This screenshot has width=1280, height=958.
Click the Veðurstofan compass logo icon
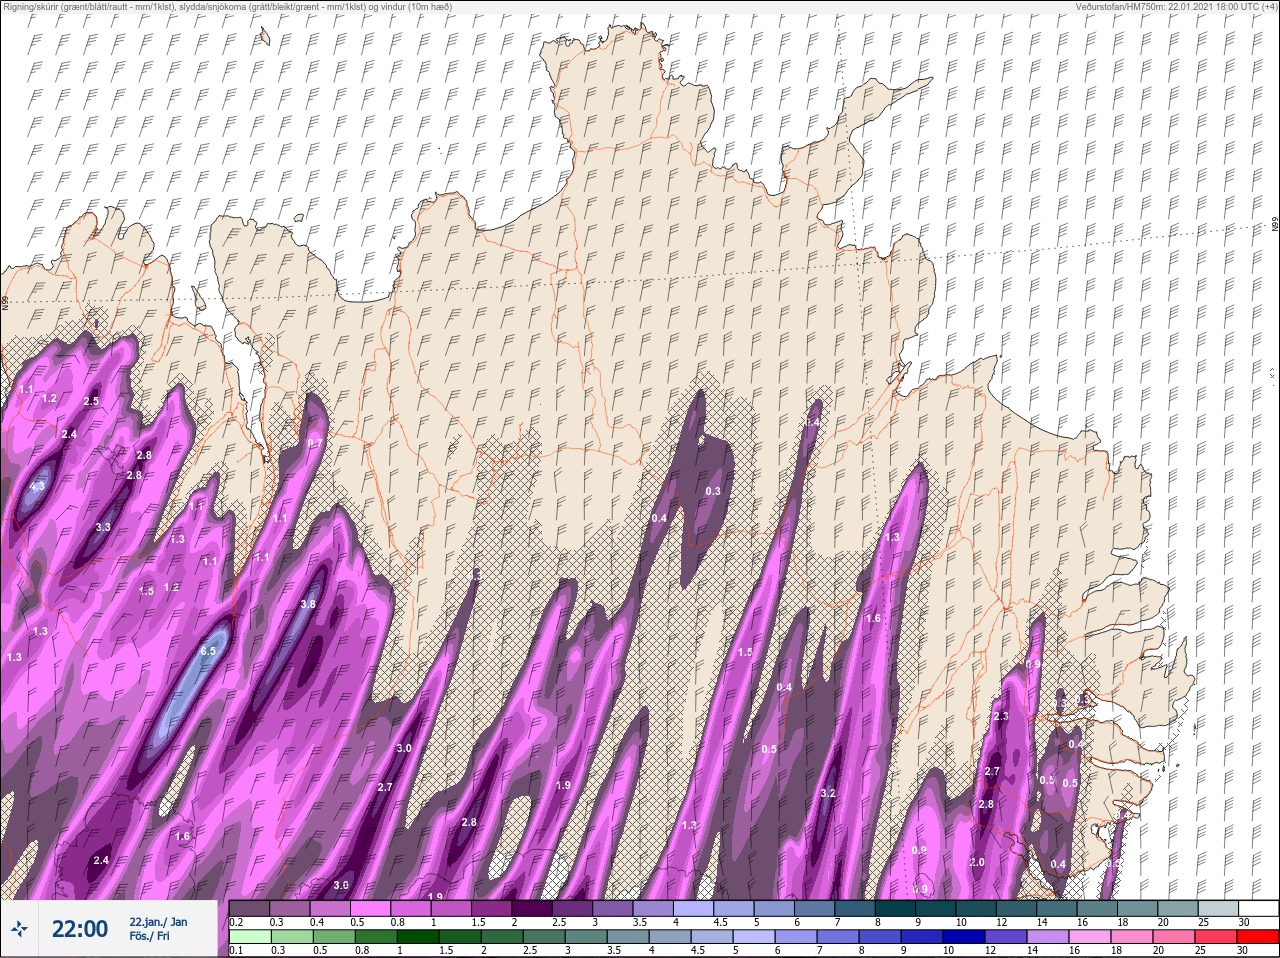[x=19, y=929]
